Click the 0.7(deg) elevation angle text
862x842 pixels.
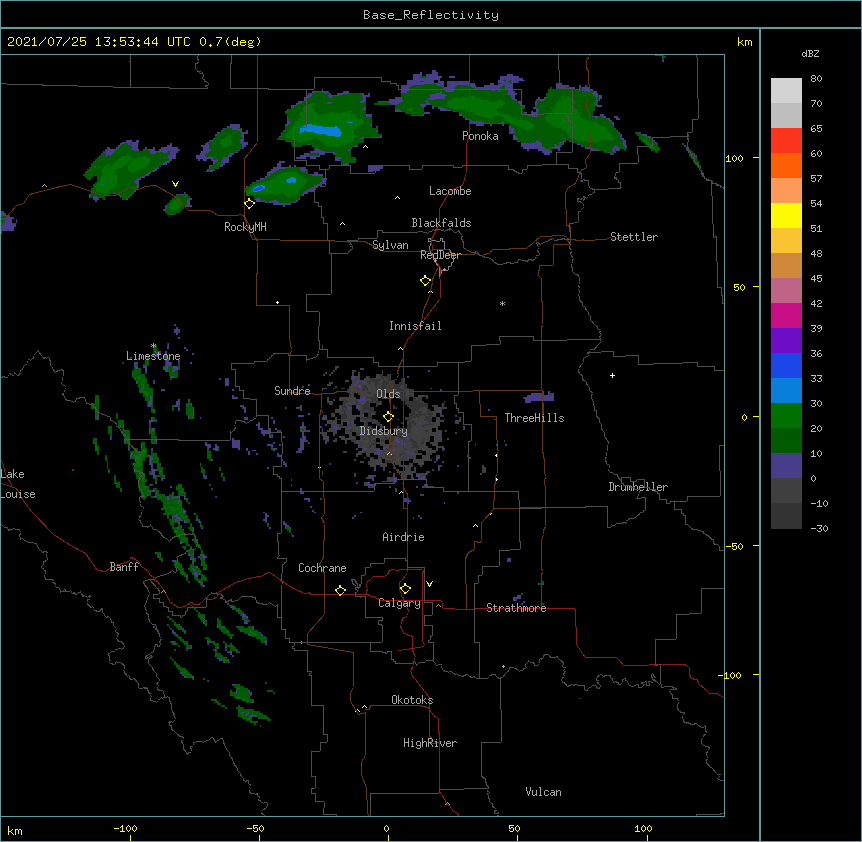pyautogui.click(x=230, y=42)
